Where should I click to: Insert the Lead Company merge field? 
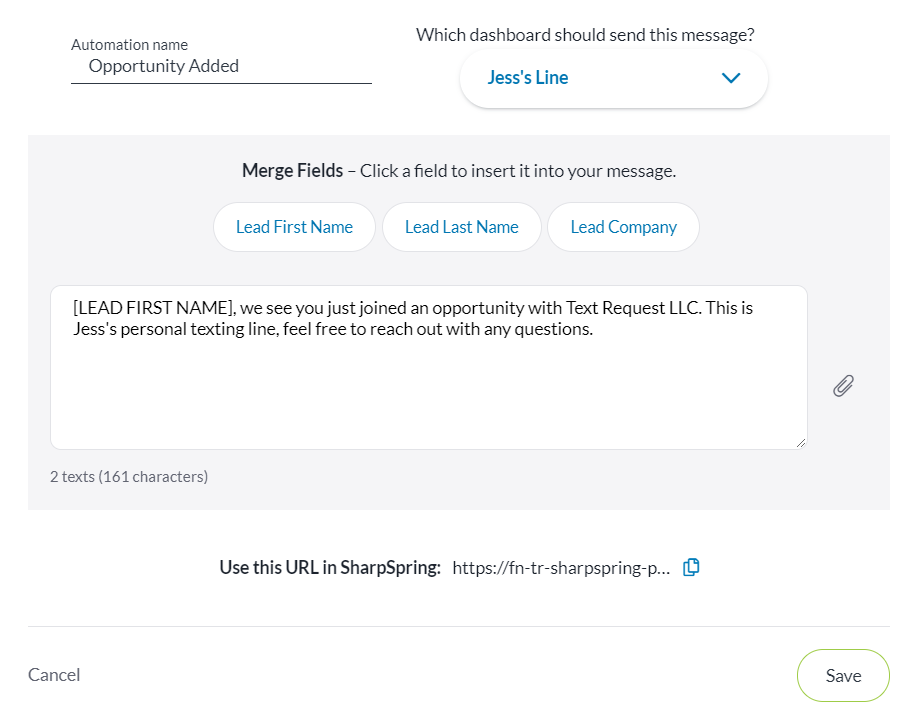pyautogui.click(x=623, y=227)
